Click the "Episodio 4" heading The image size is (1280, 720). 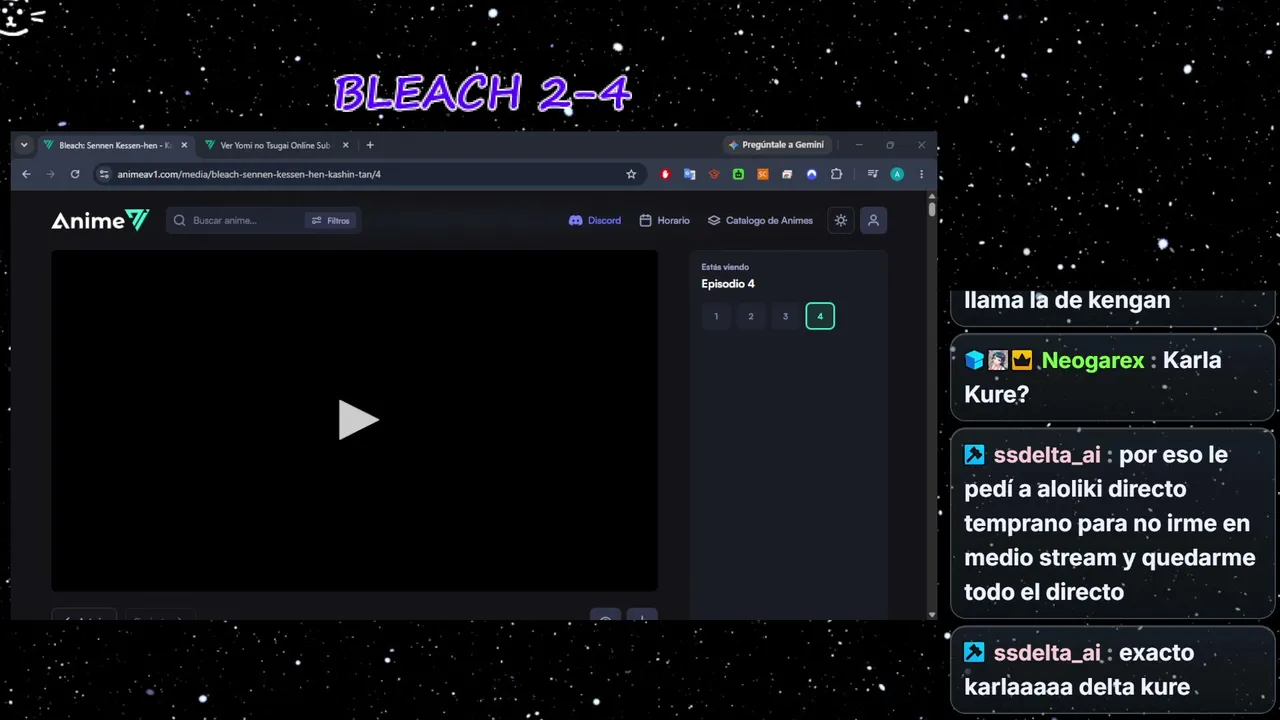pyautogui.click(x=728, y=284)
